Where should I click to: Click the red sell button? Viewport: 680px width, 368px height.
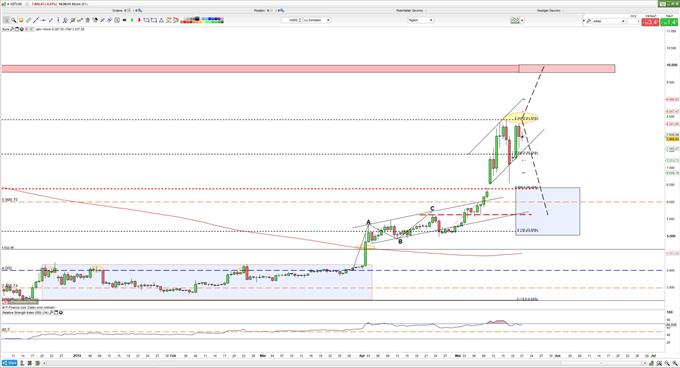651,21
